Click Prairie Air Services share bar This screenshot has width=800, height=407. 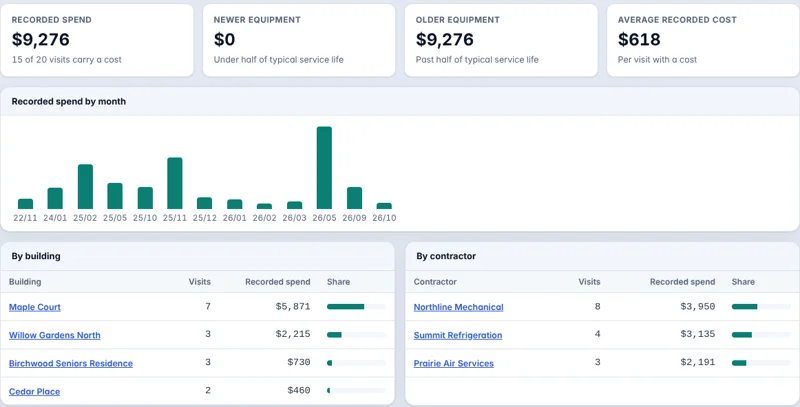pos(761,363)
